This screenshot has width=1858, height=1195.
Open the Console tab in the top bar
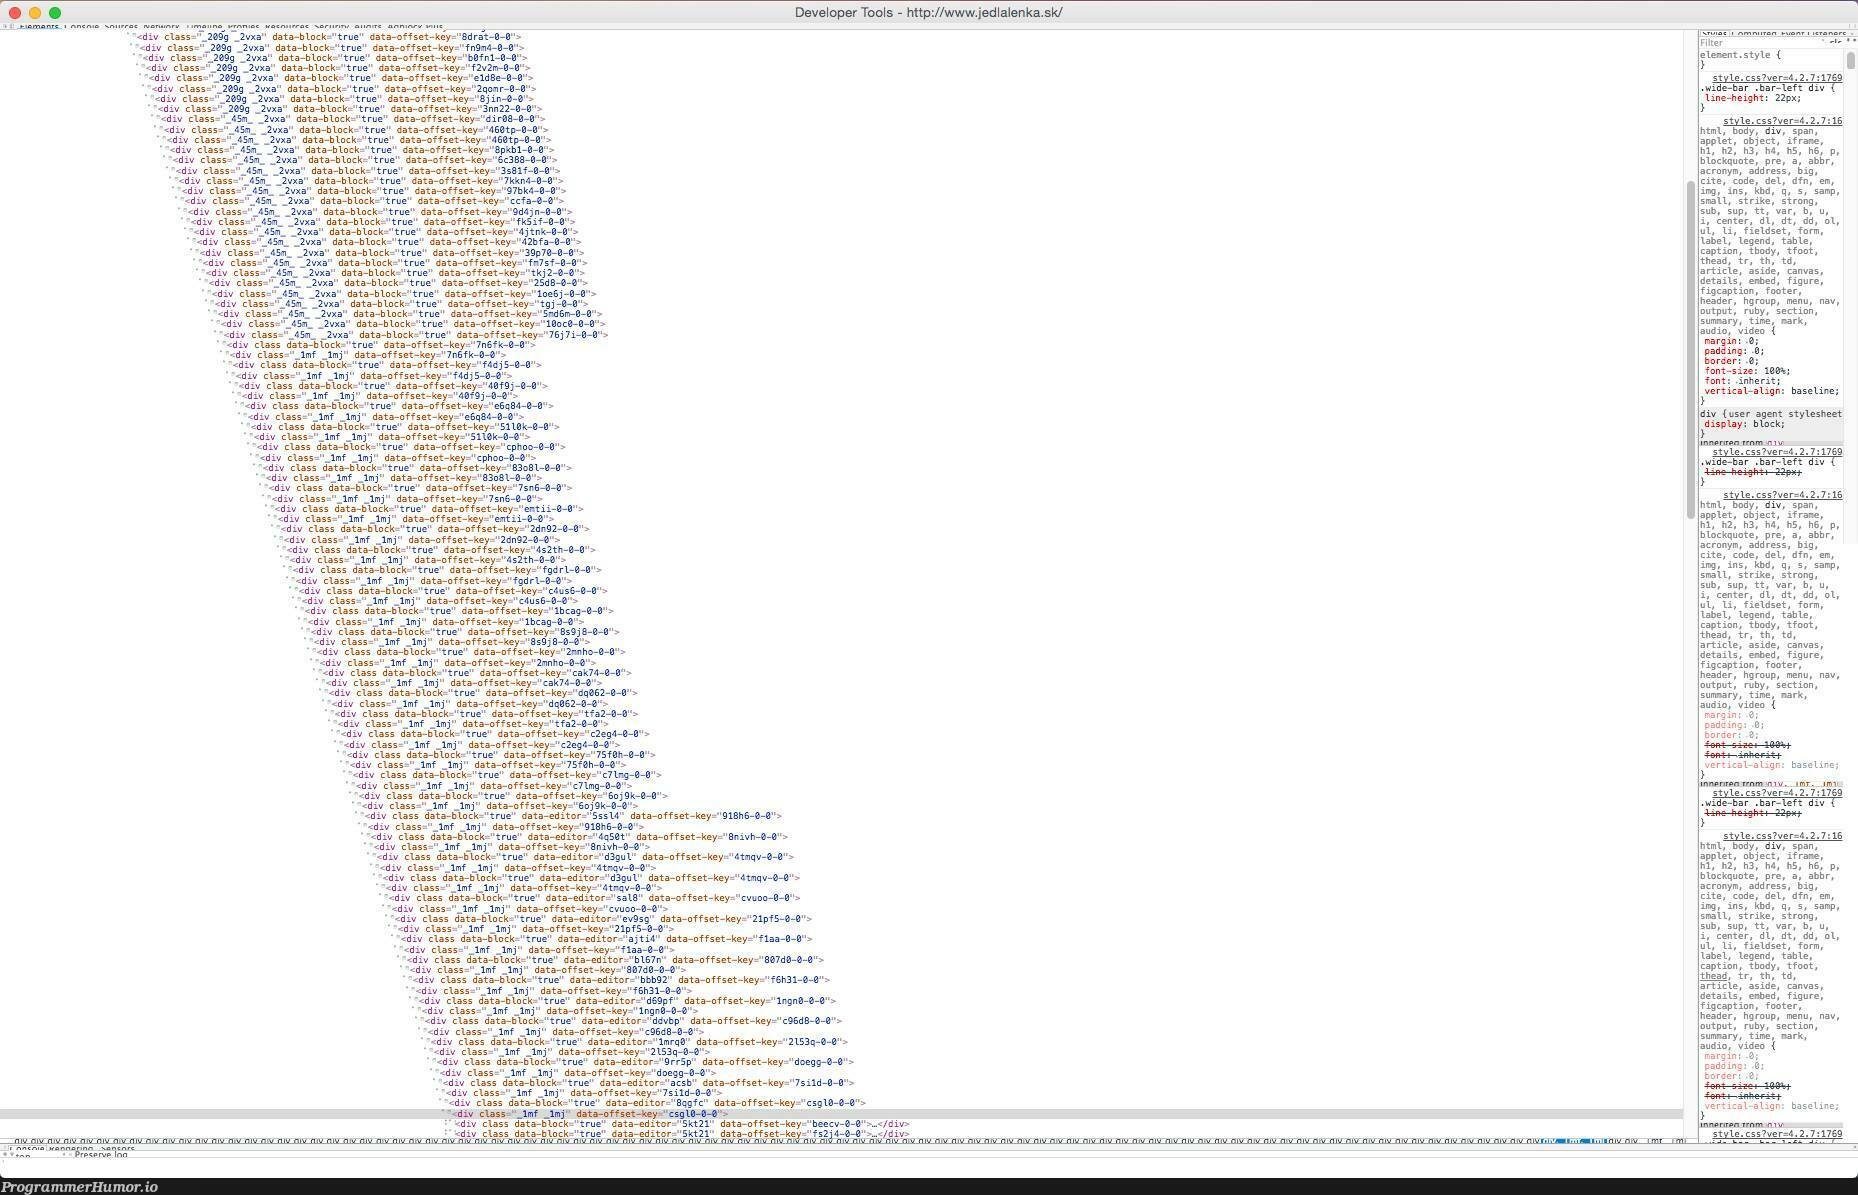(82, 27)
